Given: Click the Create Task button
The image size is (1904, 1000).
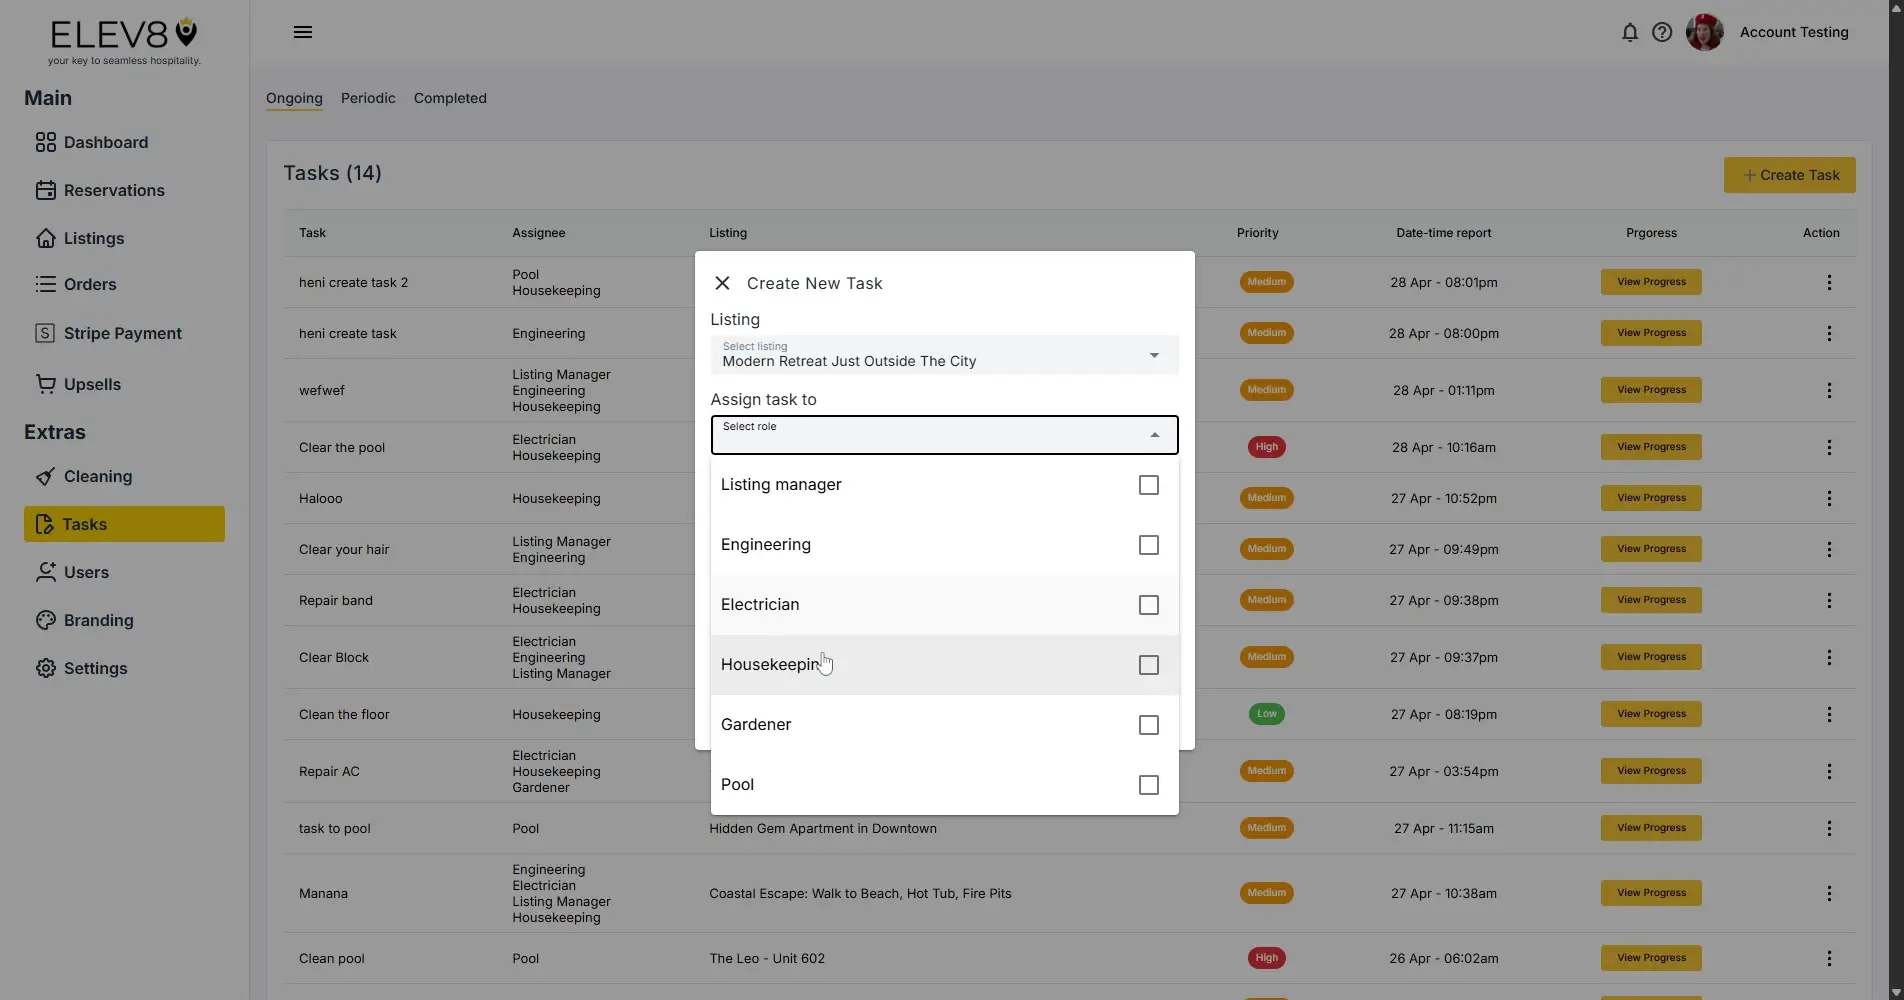Looking at the screenshot, I should [1789, 175].
